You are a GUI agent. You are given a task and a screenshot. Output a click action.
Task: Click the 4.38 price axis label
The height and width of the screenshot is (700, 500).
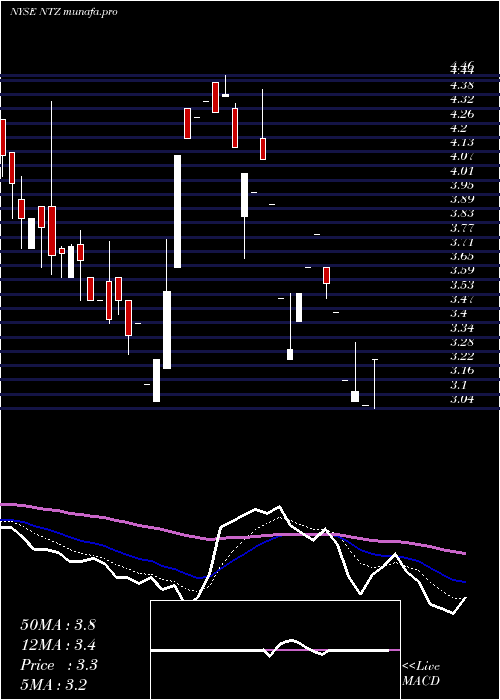click(462, 85)
